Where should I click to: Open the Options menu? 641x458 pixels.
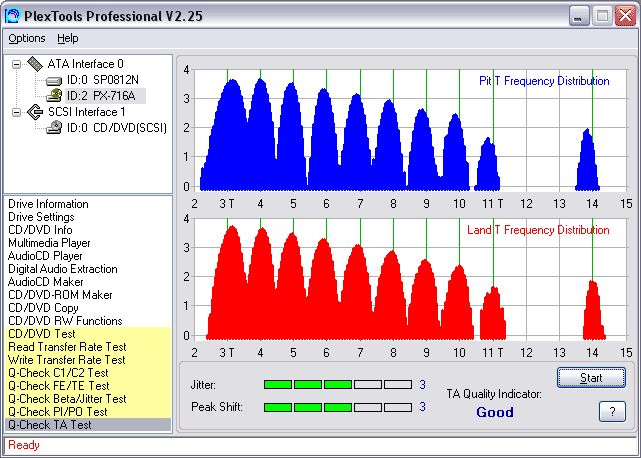pyautogui.click(x=27, y=38)
